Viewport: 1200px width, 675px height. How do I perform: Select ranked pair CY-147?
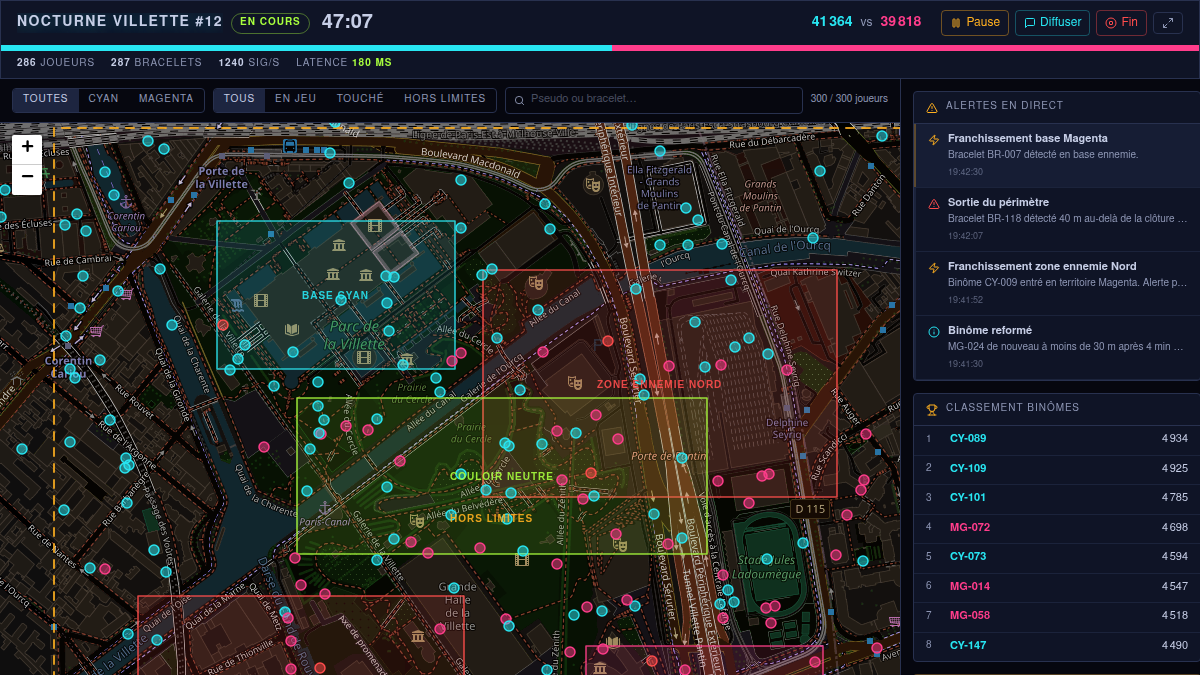tap(1057, 645)
